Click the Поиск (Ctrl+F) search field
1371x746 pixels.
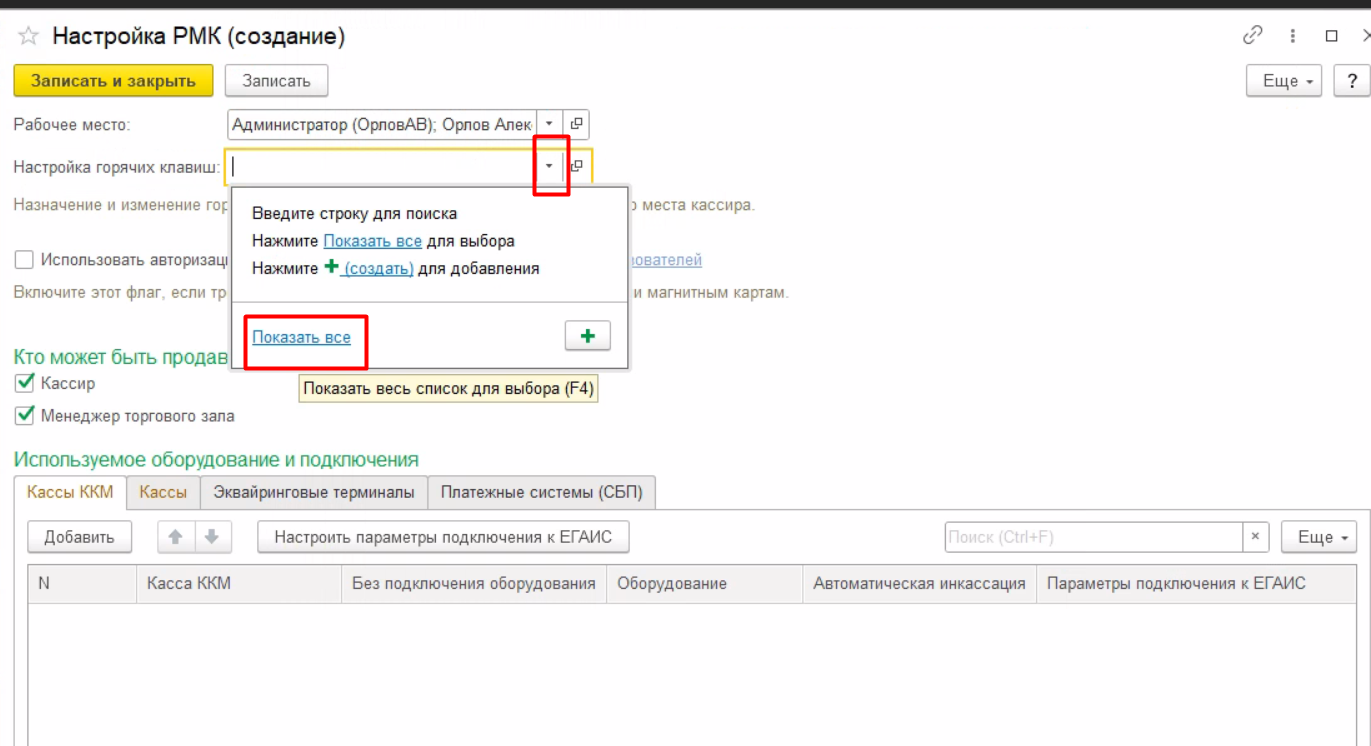tap(1093, 537)
